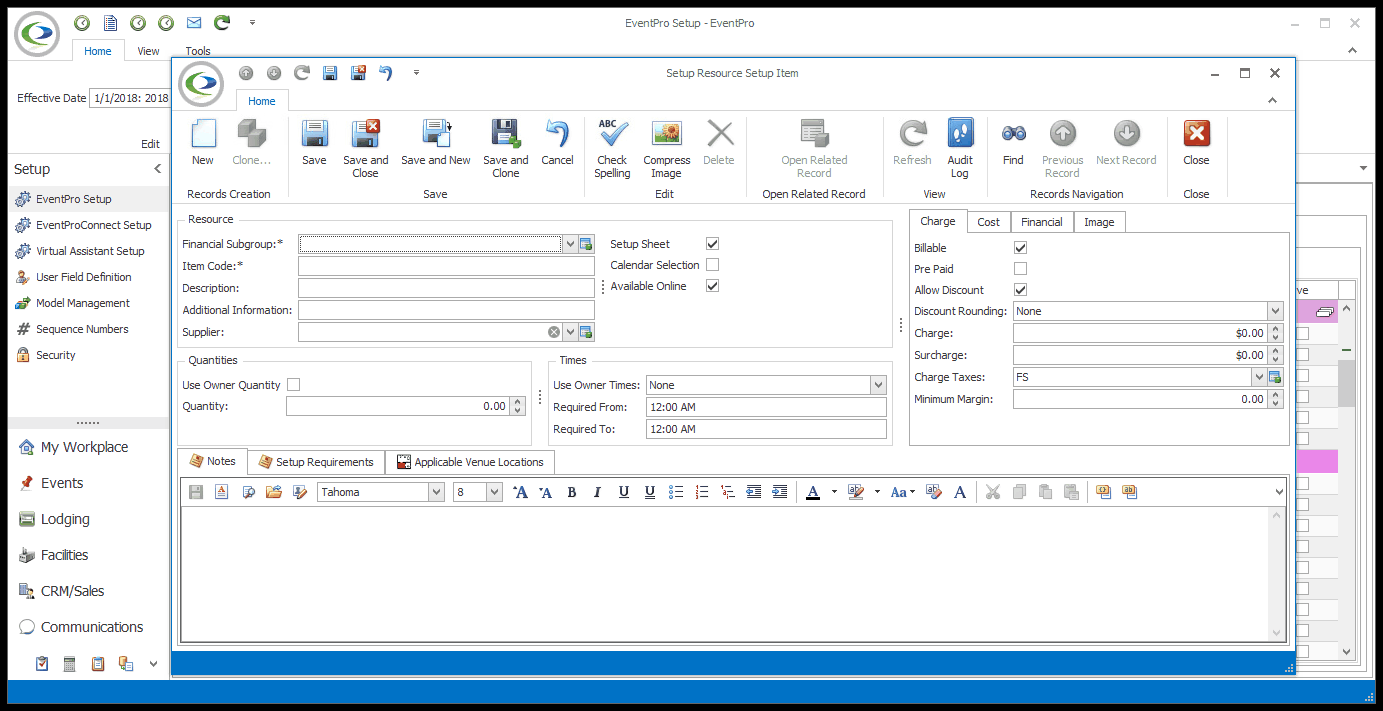1383x711 pixels.
Task: Enable the Calendar Selection checkbox
Action: click(712, 265)
